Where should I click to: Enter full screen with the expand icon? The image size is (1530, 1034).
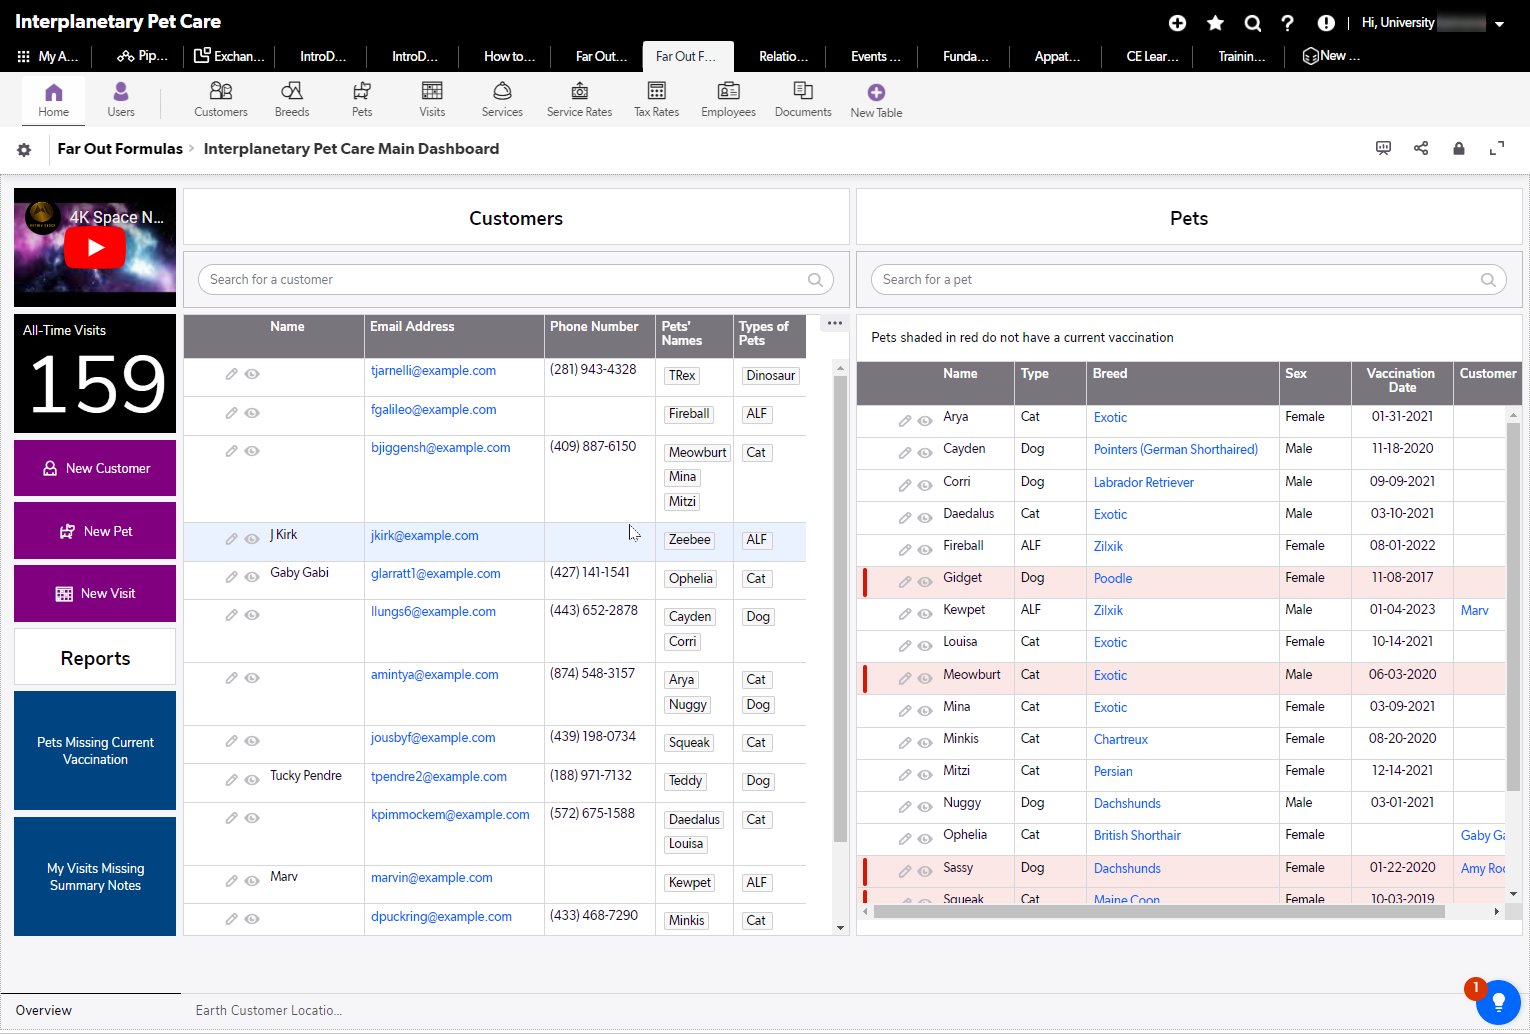click(x=1497, y=148)
